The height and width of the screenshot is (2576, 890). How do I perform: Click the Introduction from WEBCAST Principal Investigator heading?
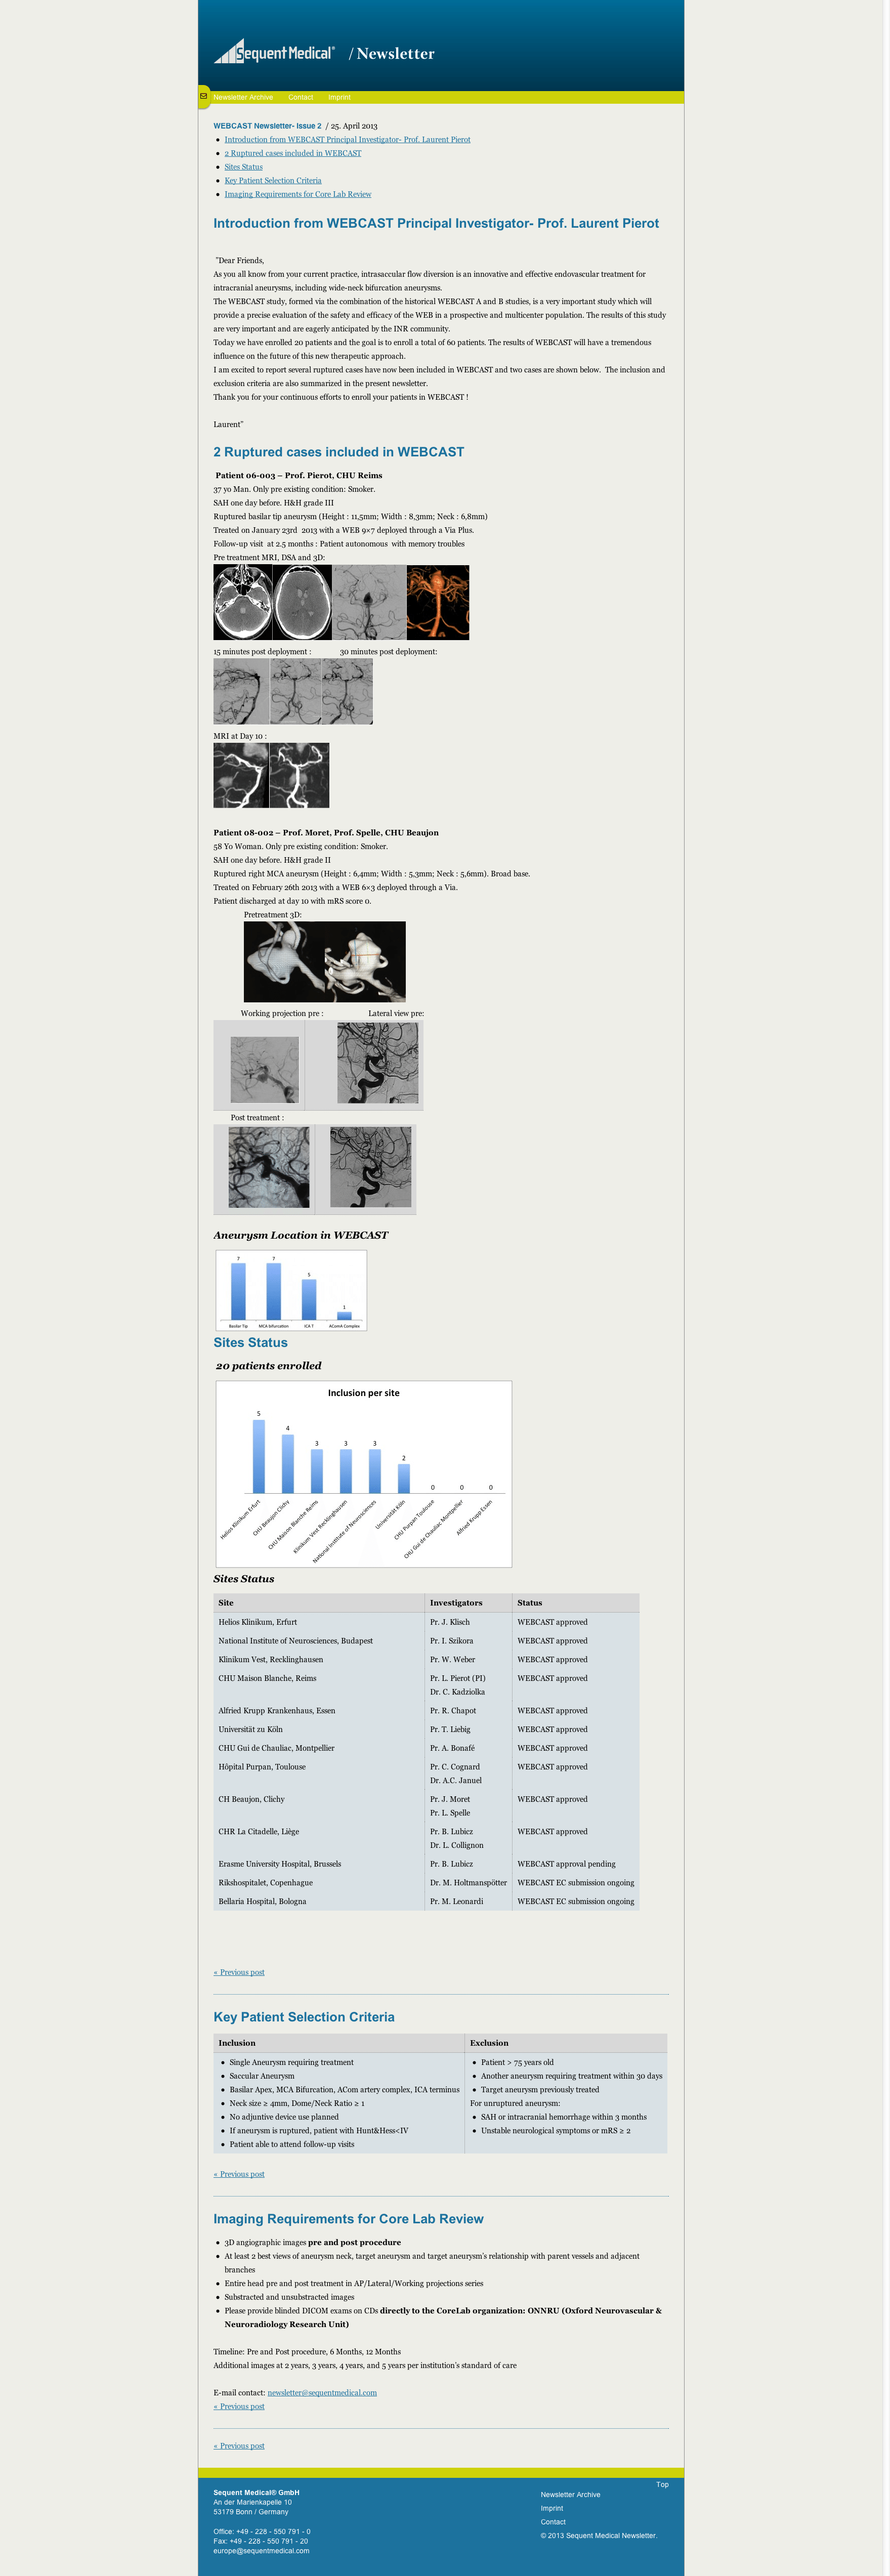click(436, 224)
